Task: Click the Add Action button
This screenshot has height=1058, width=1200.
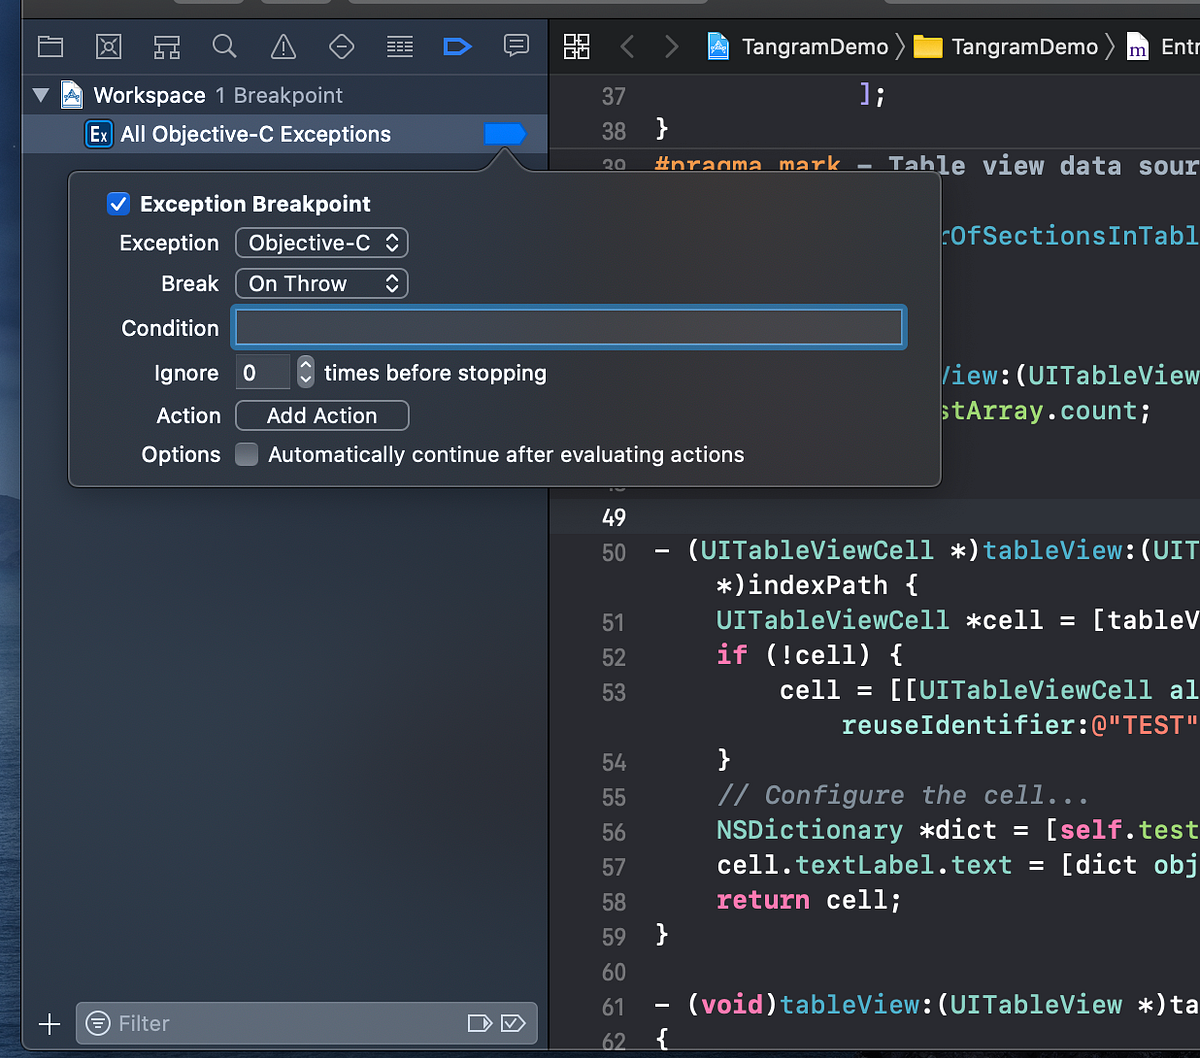Action: pyautogui.click(x=321, y=415)
